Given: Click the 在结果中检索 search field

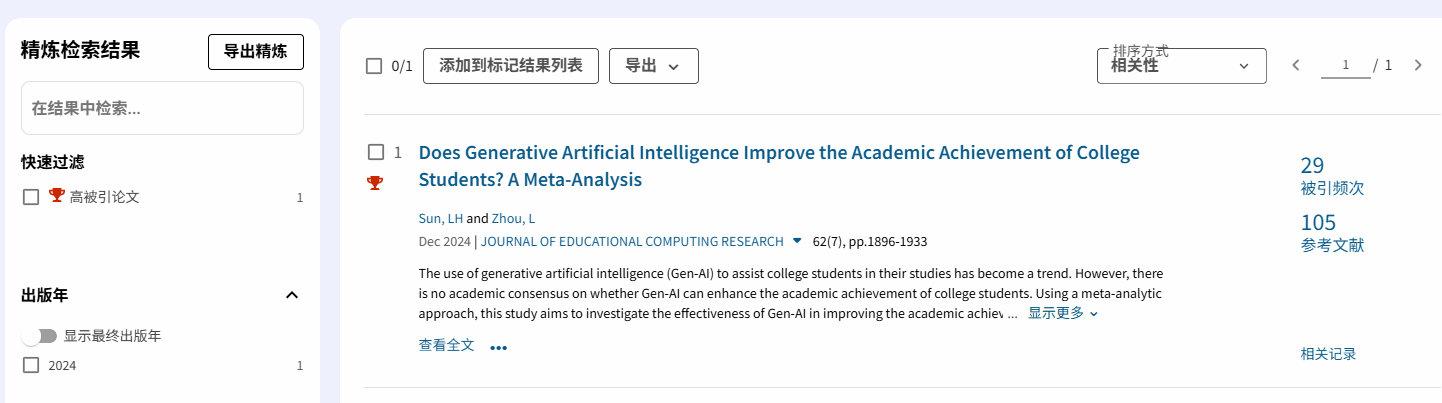Looking at the screenshot, I should tap(162, 108).
